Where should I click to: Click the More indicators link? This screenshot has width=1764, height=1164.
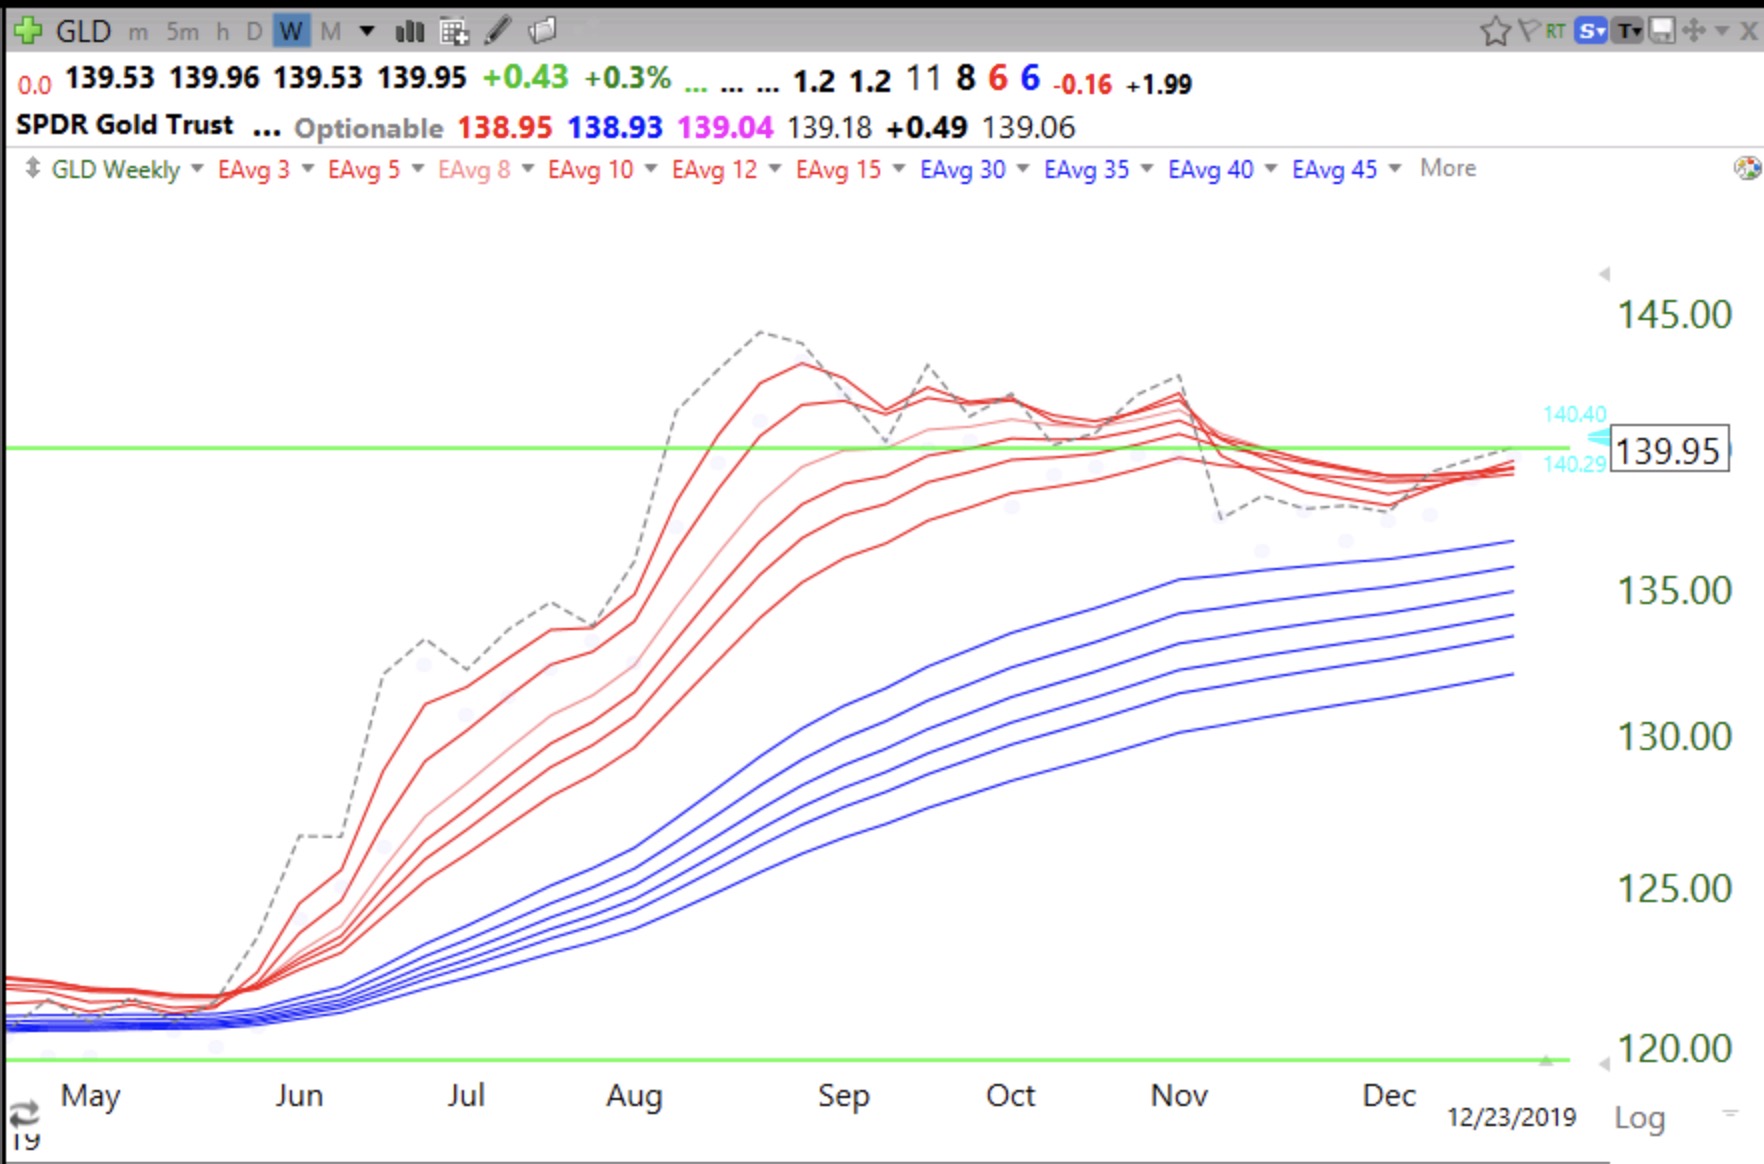(x=1447, y=168)
